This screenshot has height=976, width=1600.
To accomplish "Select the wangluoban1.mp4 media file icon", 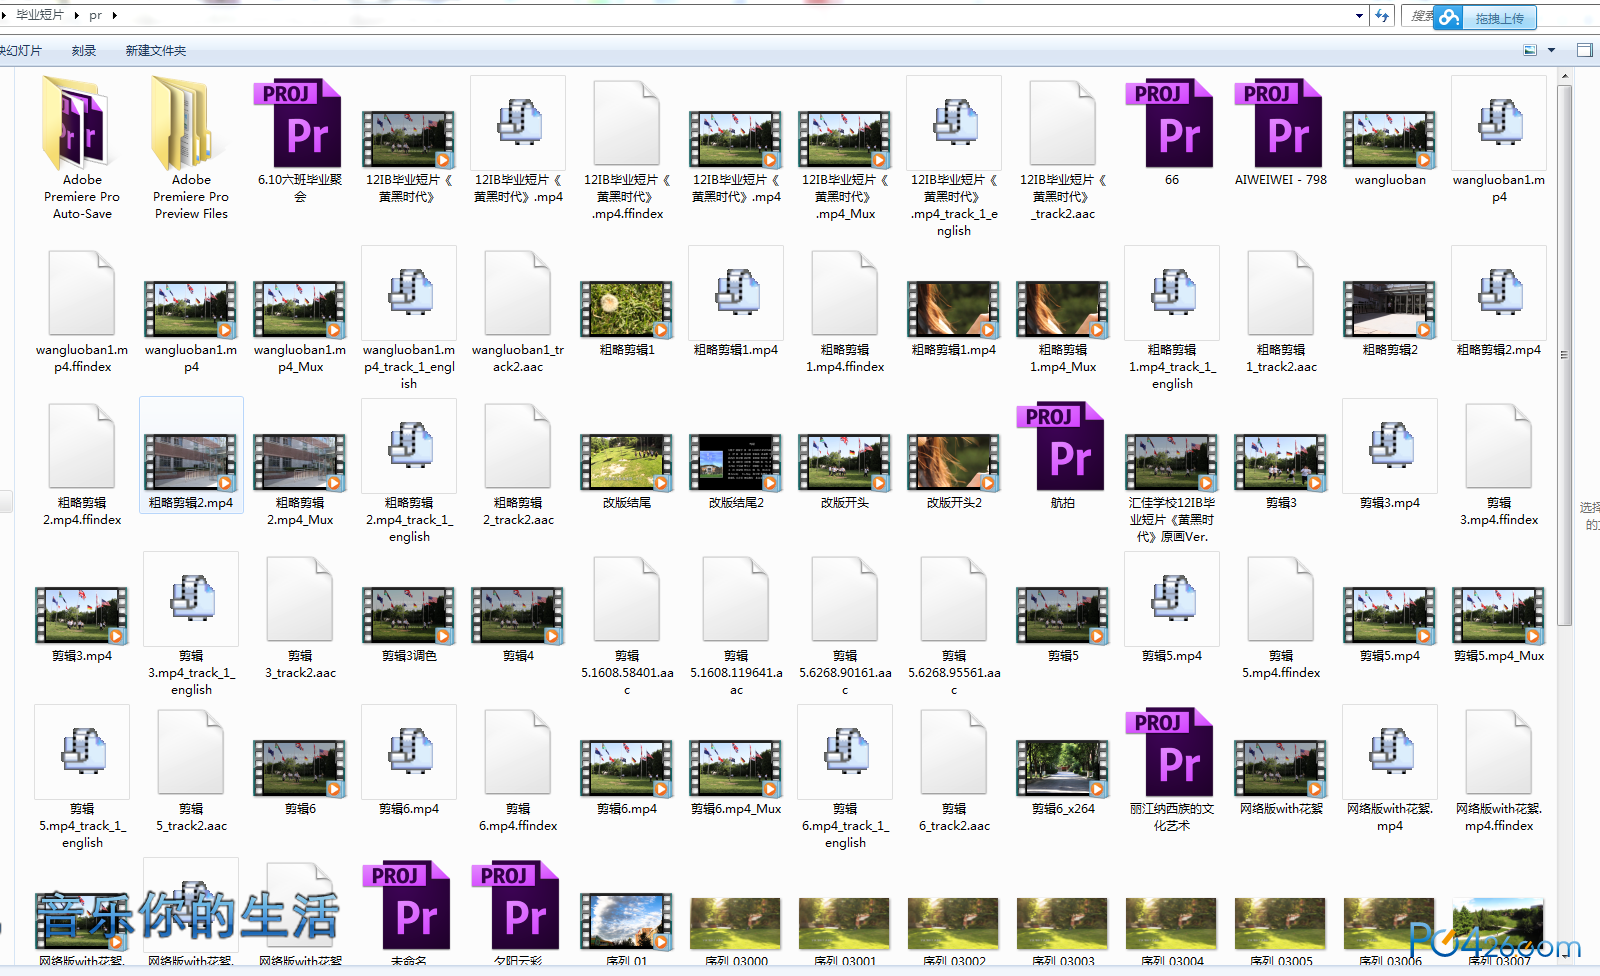I will tap(1498, 123).
